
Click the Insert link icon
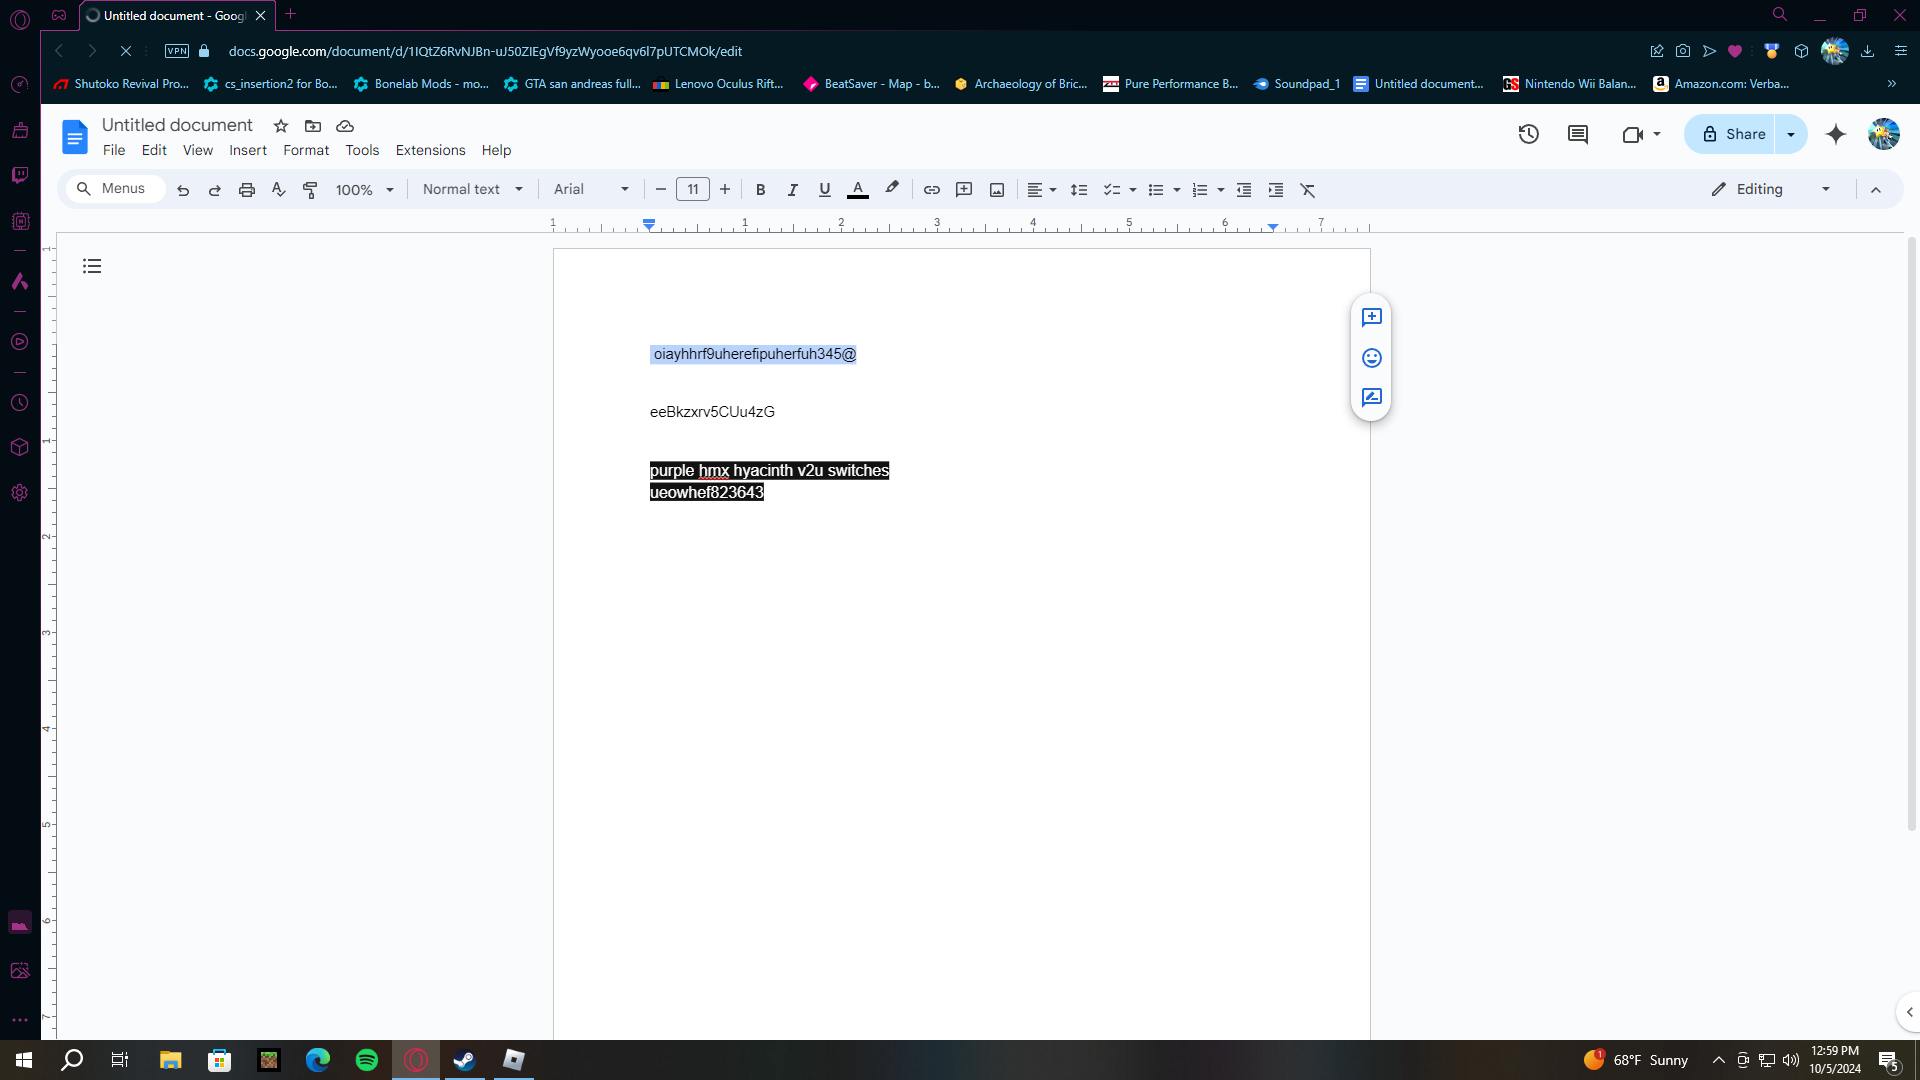[931, 190]
